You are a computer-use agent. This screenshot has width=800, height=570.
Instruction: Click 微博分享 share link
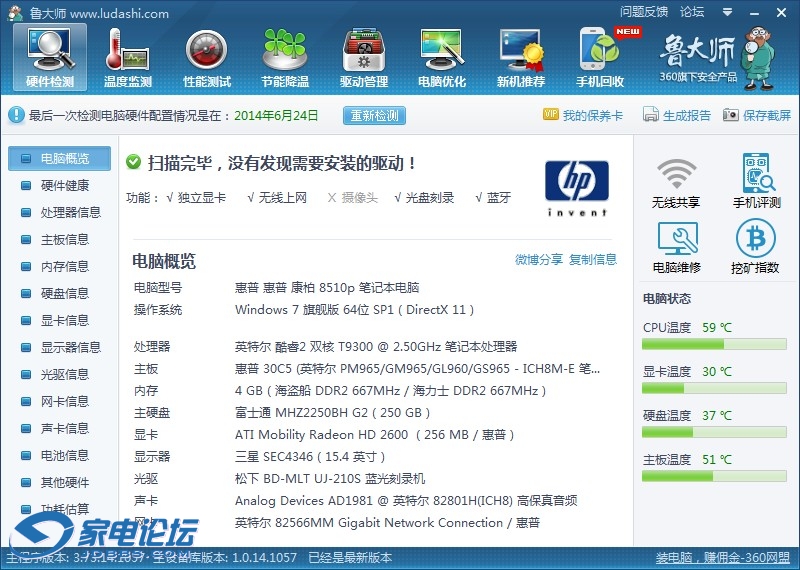pos(539,260)
